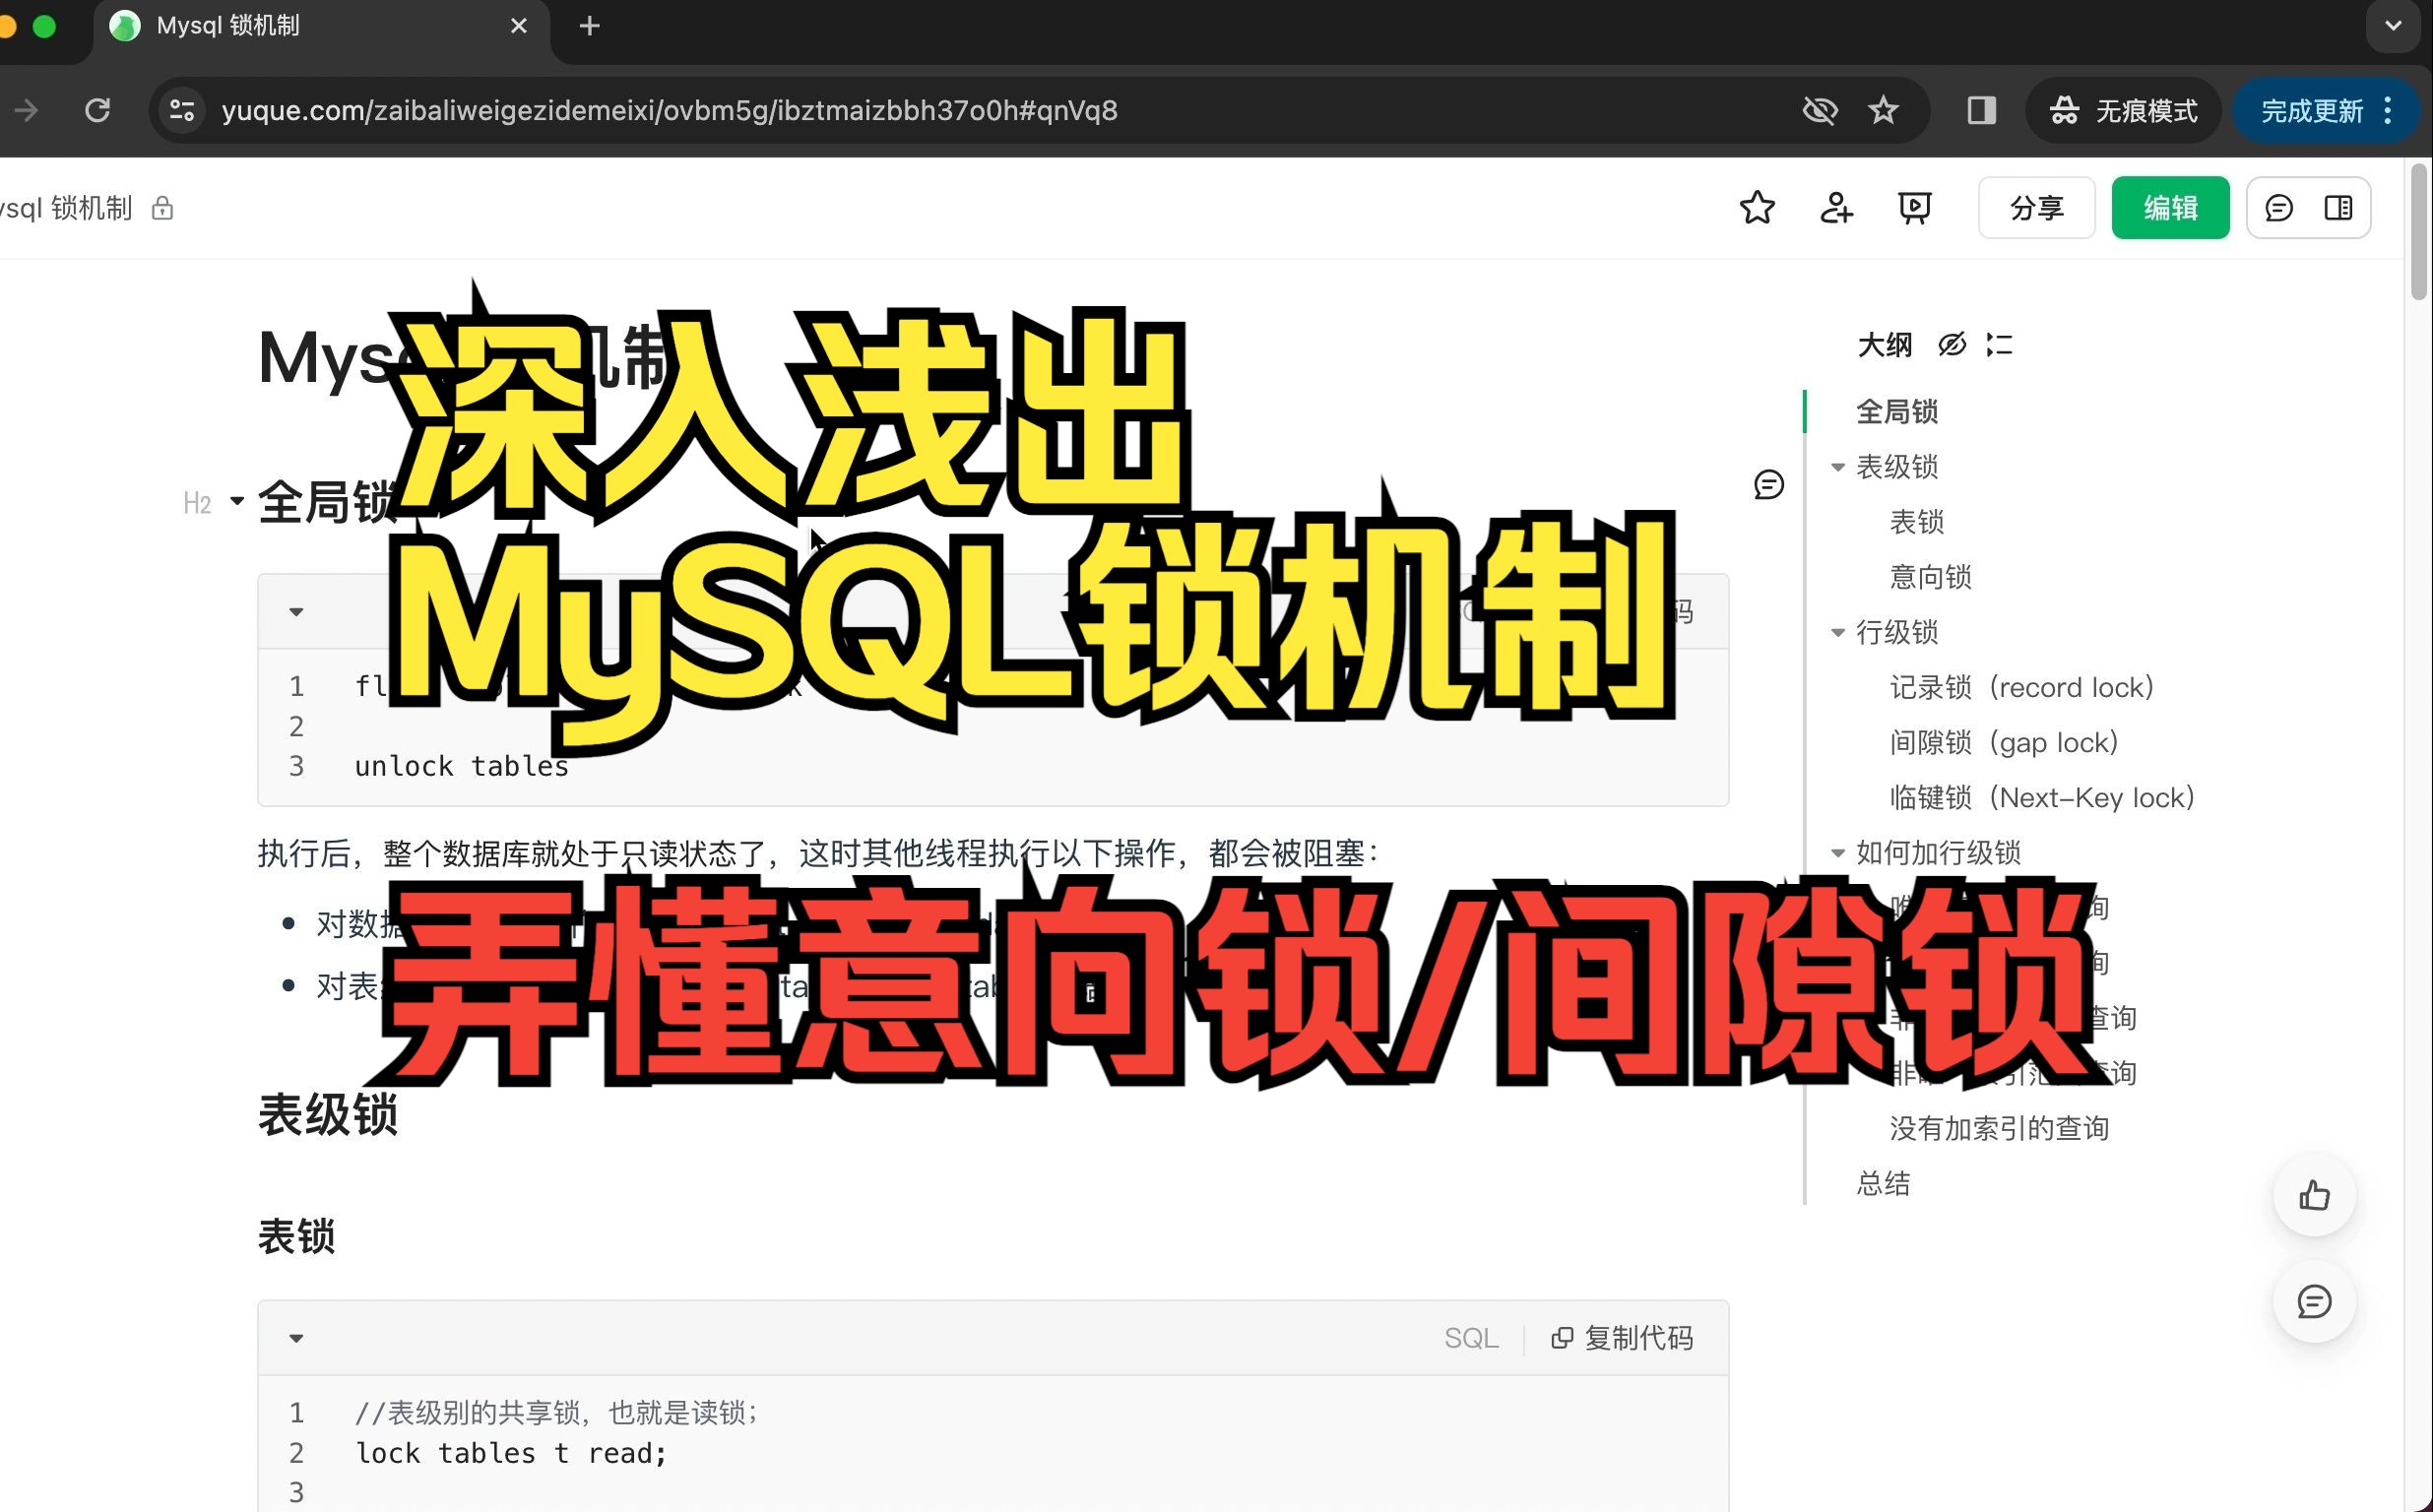Click the lock tables t read; code line
This screenshot has width=2433, height=1512.
[511, 1453]
